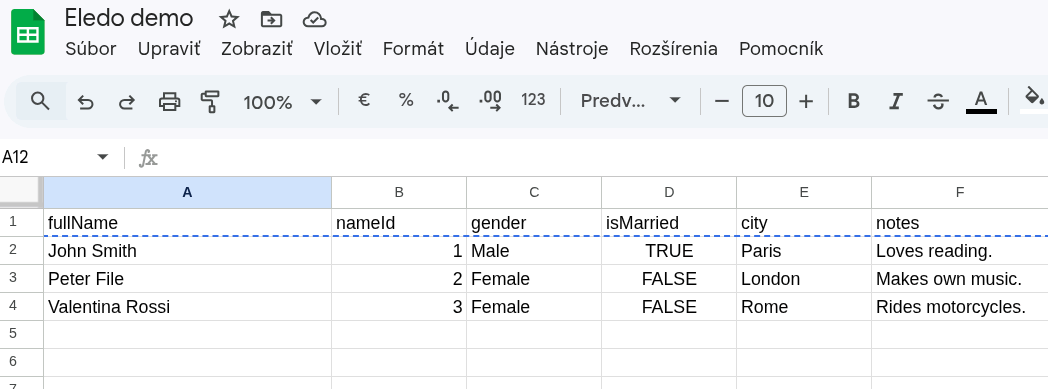This screenshot has width=1048, height=389.
Task: Select column C header
Action: (x=534, y=192)
